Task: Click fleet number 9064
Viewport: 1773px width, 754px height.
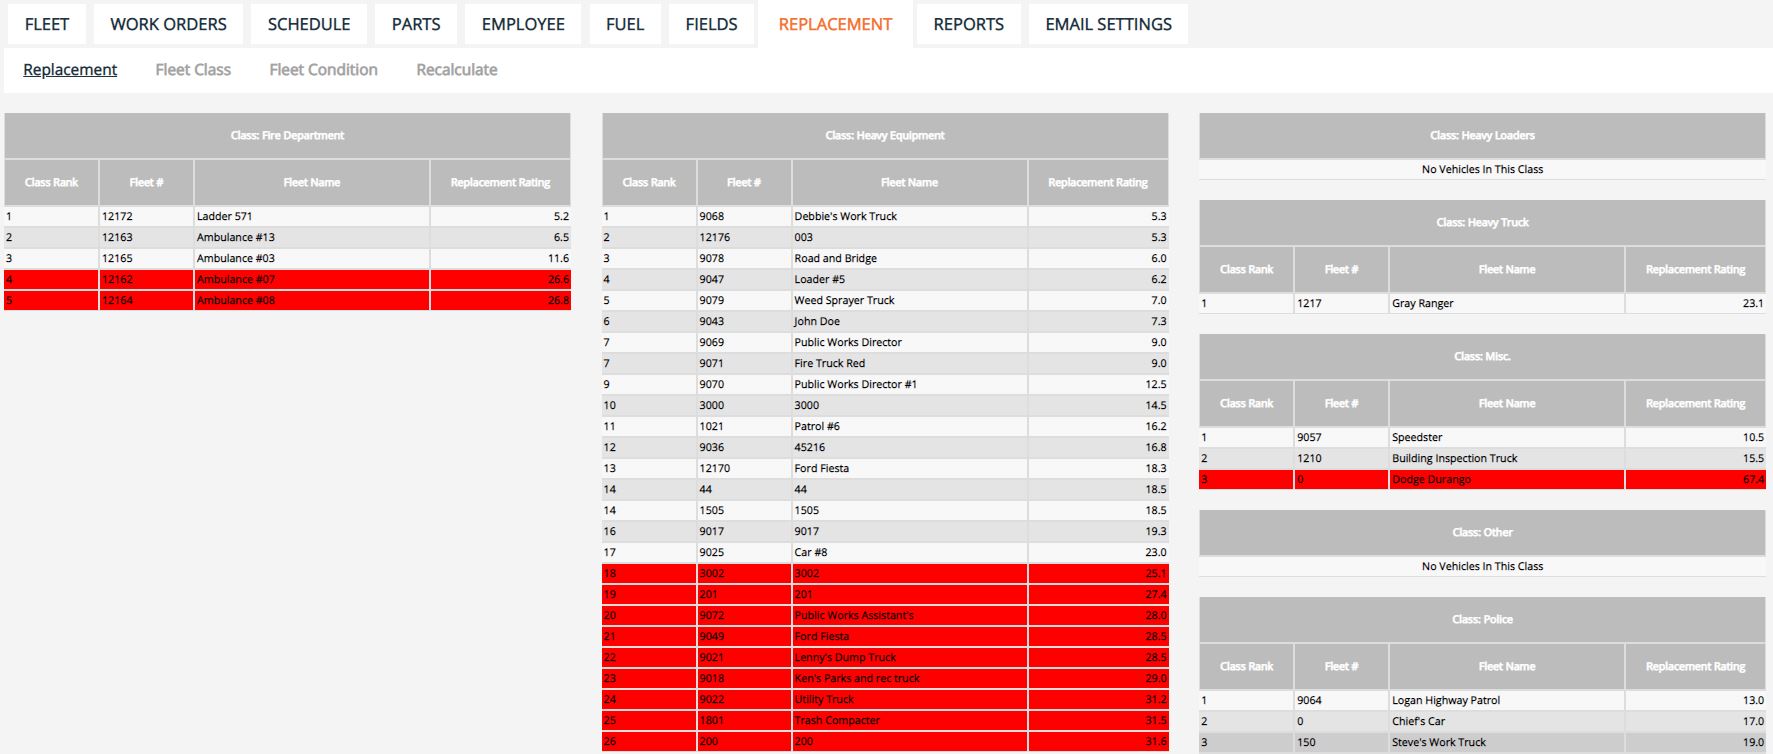Action: pyautogui.click(x=1309, y=700)
